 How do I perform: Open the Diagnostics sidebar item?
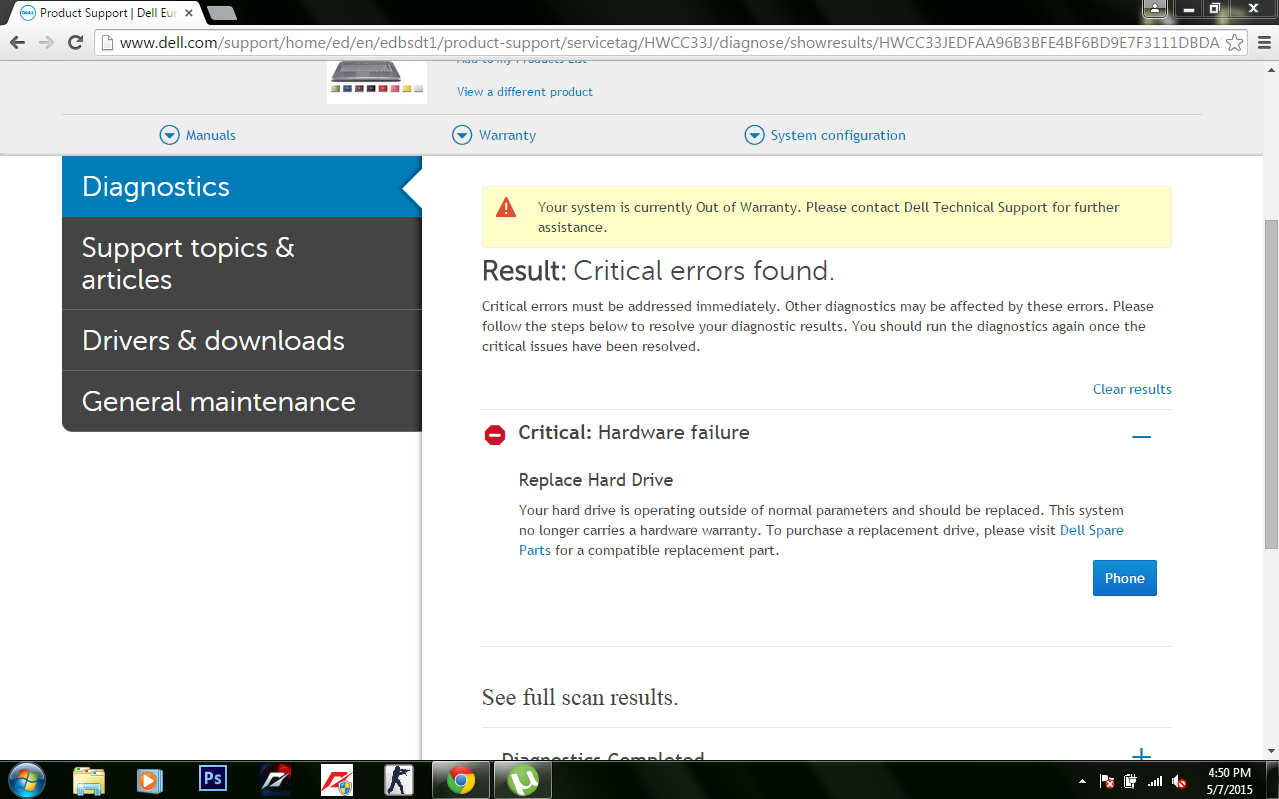click(x=242, y=186)
